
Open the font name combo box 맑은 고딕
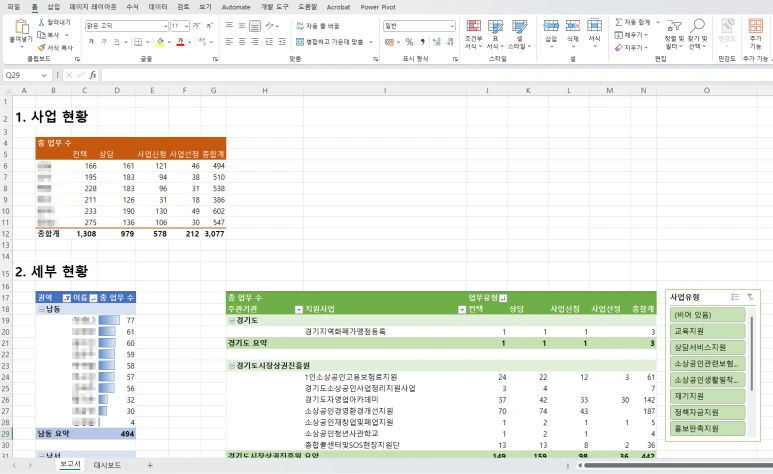[x=127, y=26]
